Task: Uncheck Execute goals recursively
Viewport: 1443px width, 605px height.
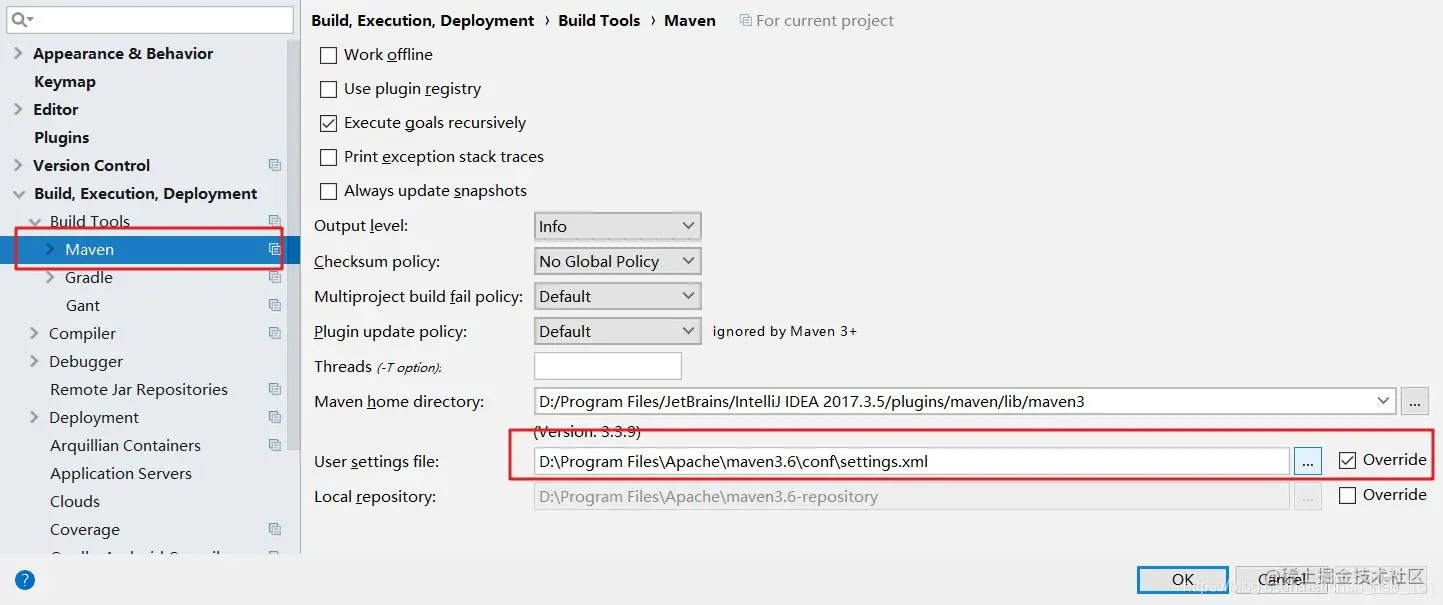Action: point(328,123)
